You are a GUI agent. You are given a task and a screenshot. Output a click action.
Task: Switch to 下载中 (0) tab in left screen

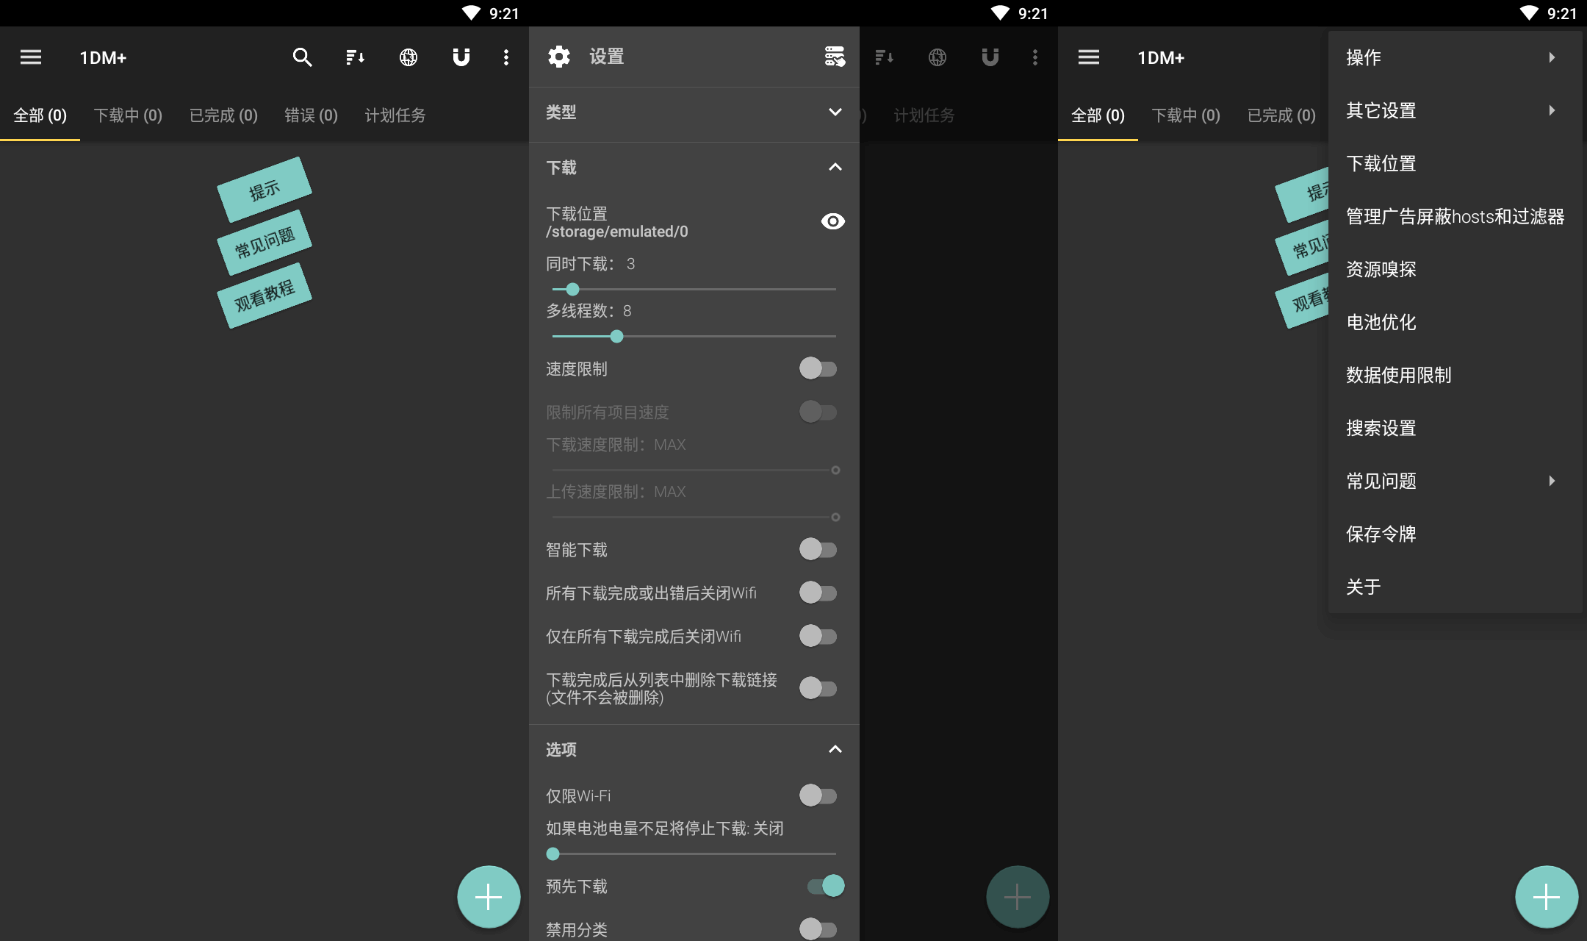128,115
